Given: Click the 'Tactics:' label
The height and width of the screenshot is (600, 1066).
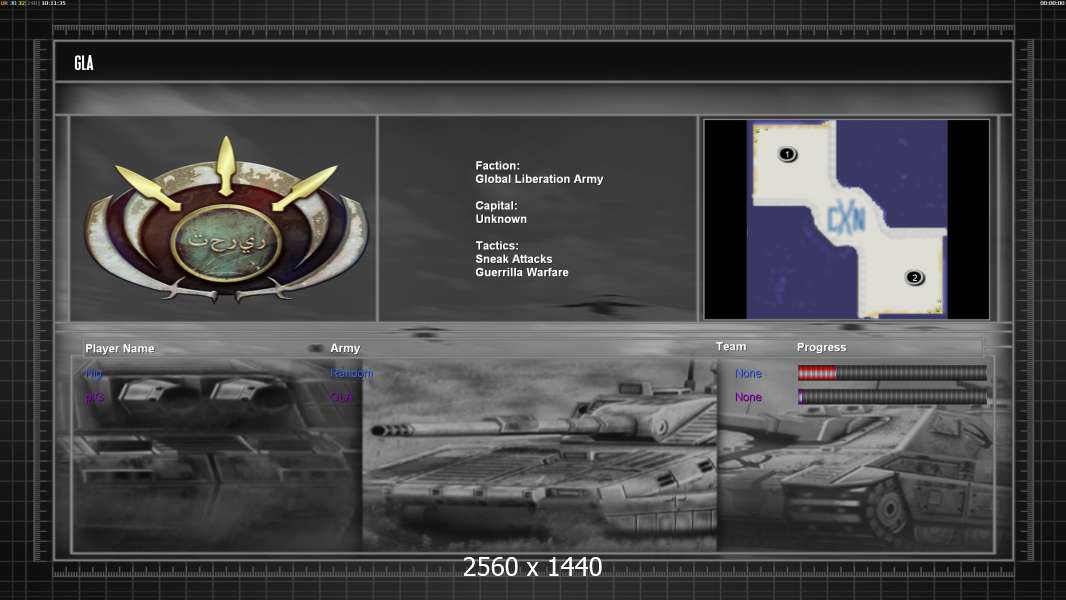Looking at the screenshot, I should click(497, 245).
